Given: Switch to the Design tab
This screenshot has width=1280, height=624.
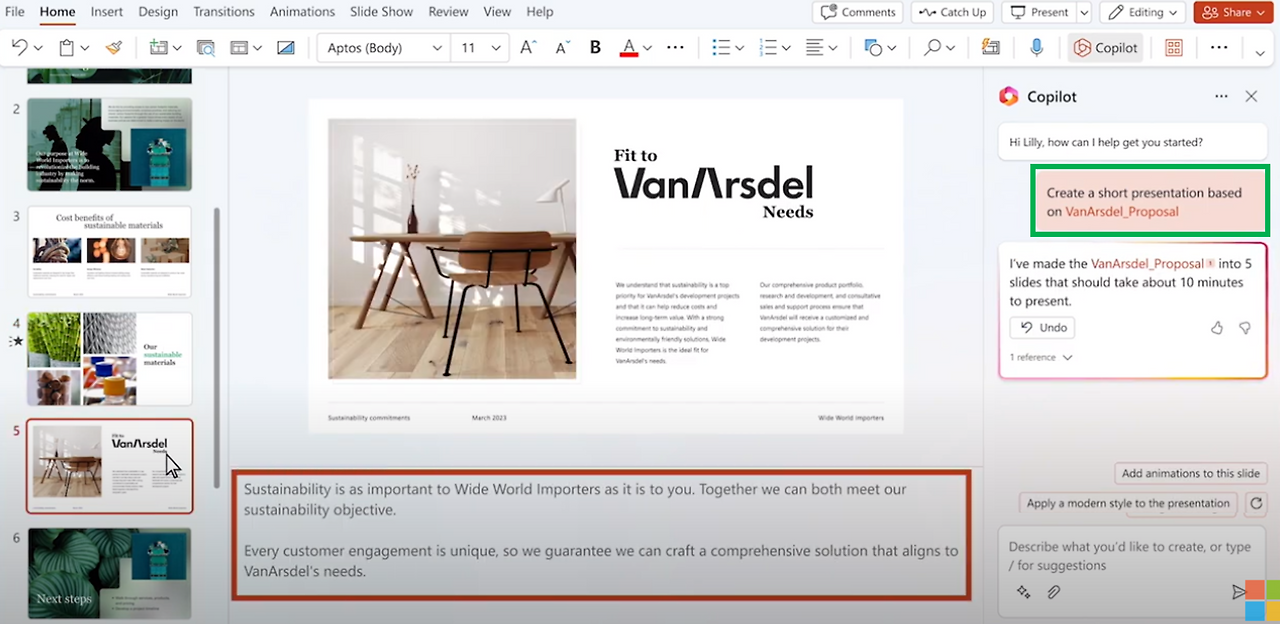Looking at the screenshot, I should click(158, 12).
